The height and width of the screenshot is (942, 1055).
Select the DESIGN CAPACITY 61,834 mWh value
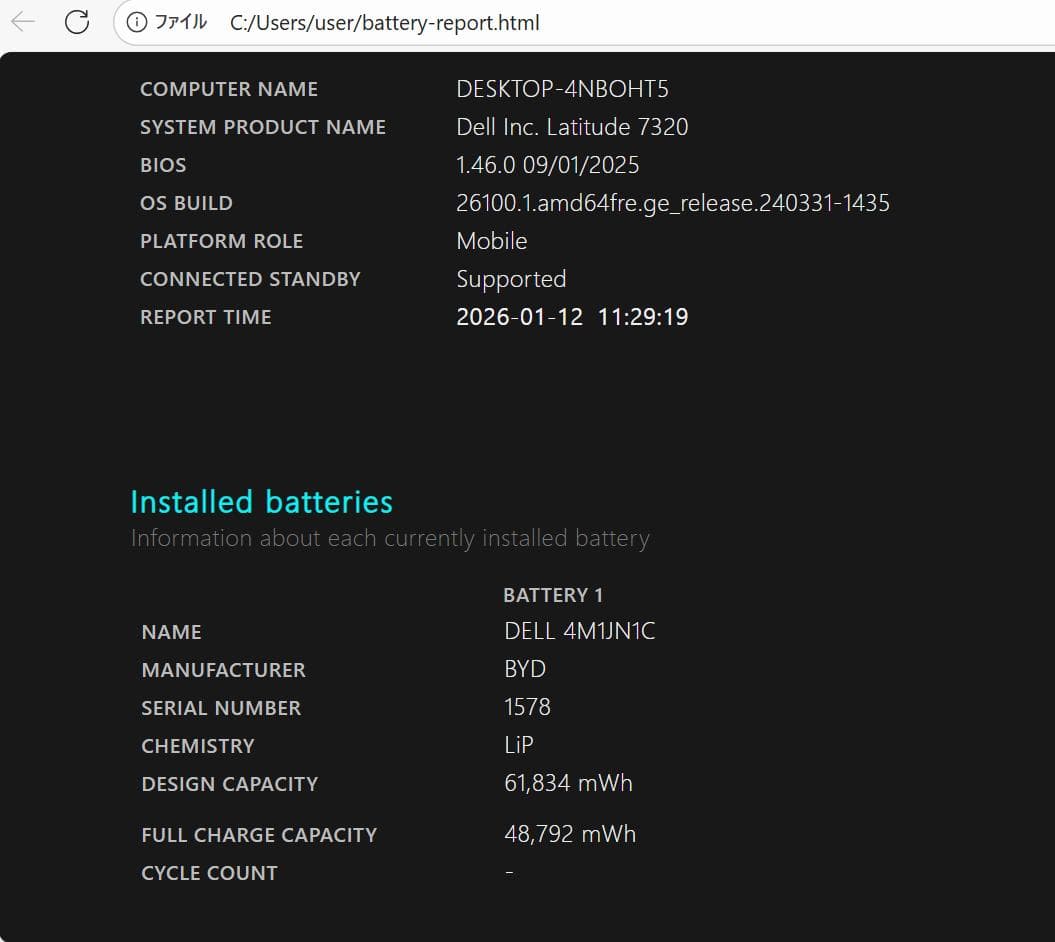[569, 783]
